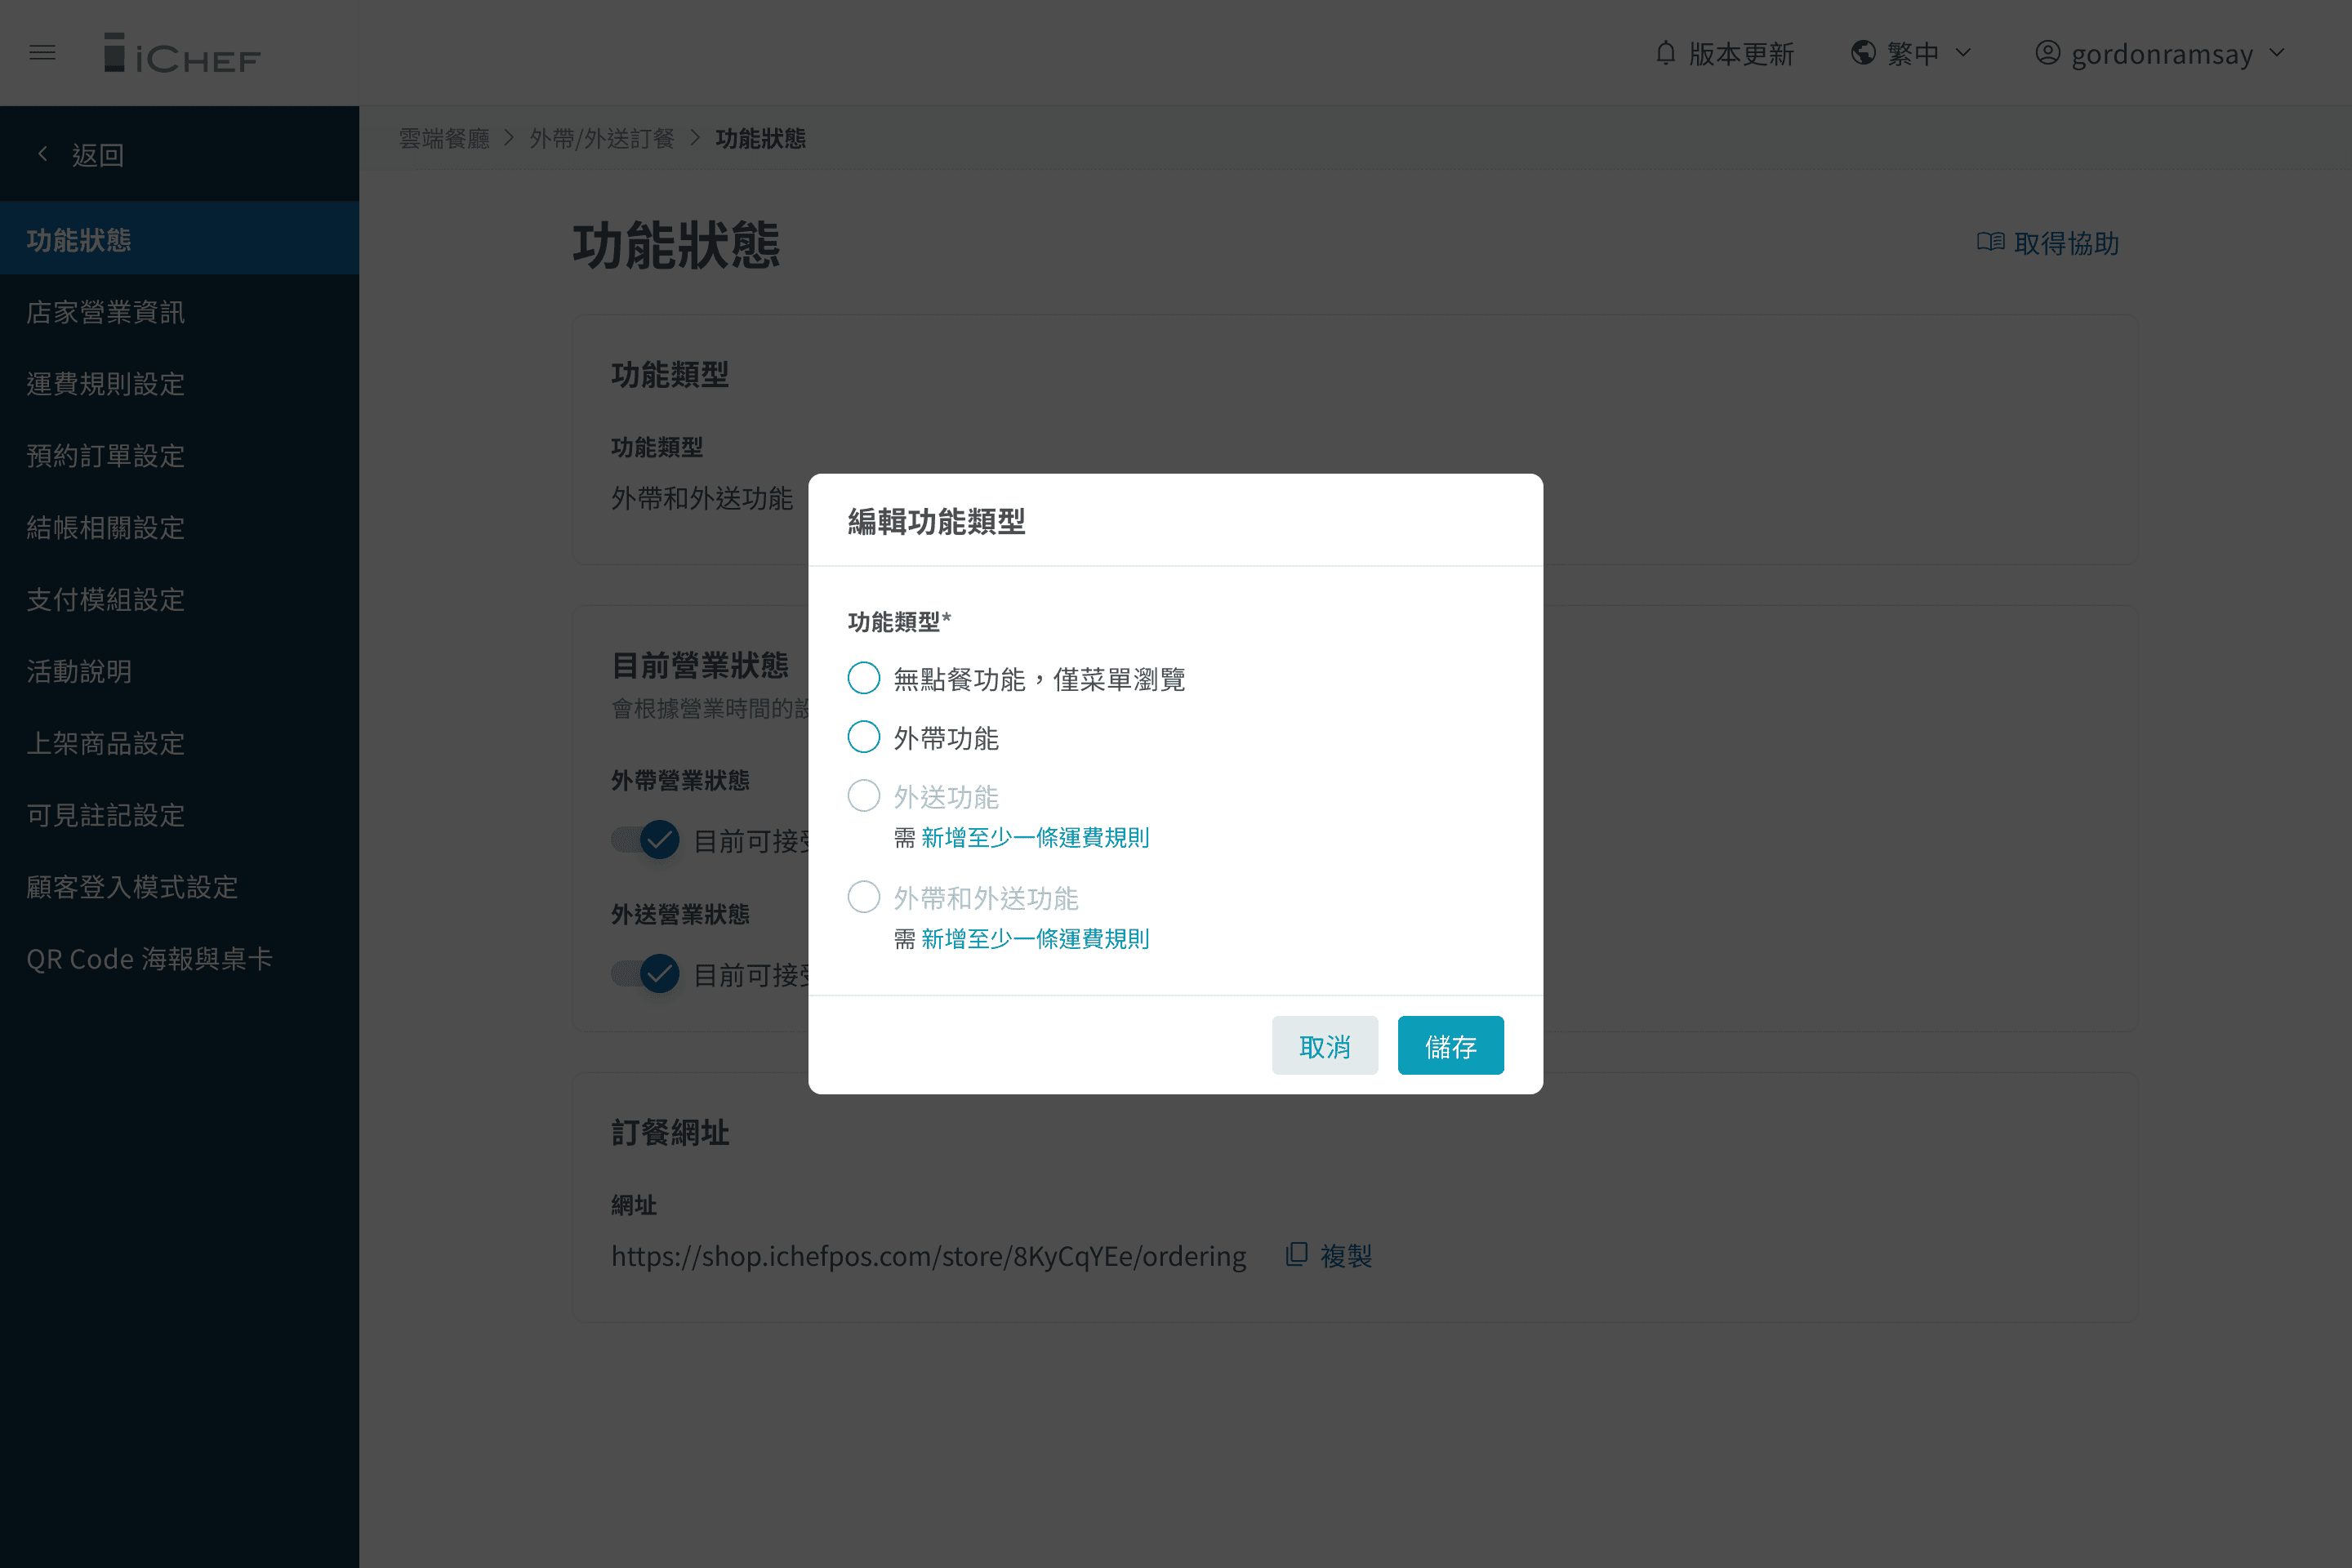Click the globe language icon

[1862, 53]
